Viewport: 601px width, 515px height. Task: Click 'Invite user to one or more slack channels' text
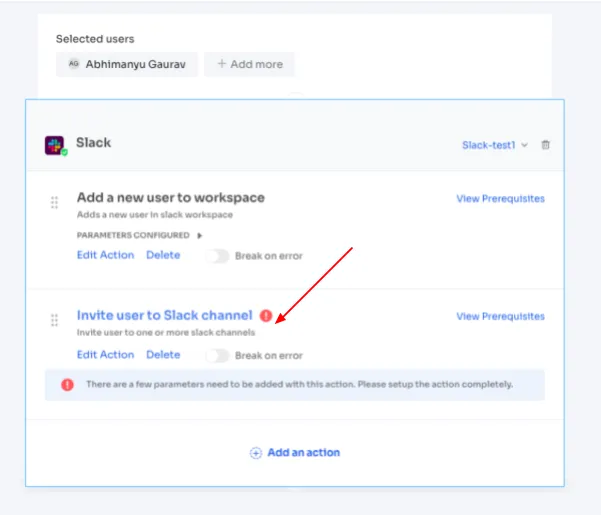166,332
